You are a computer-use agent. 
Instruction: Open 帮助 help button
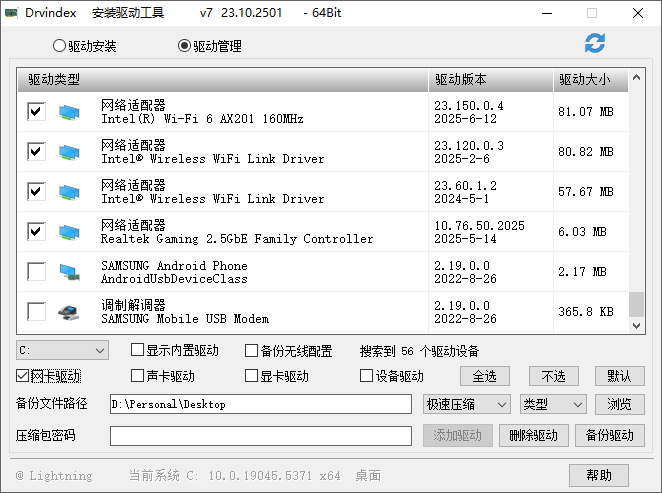click(599, 475)
